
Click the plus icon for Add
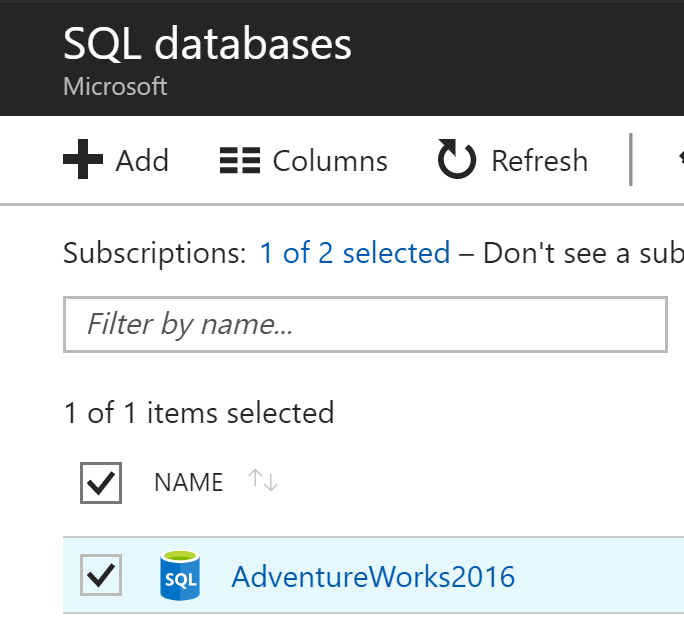tap(83, 159)
